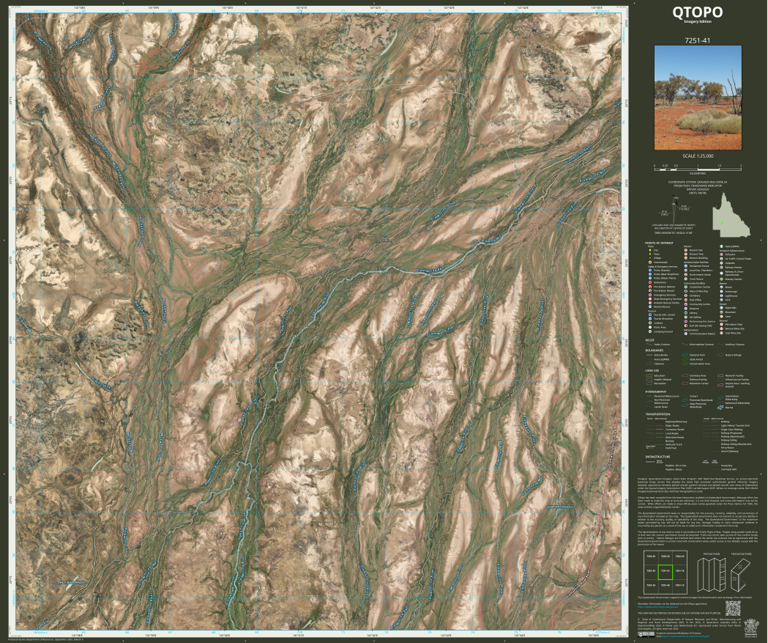Click the Cave legend symbol

pyautogui.click(x=721, y=316)
